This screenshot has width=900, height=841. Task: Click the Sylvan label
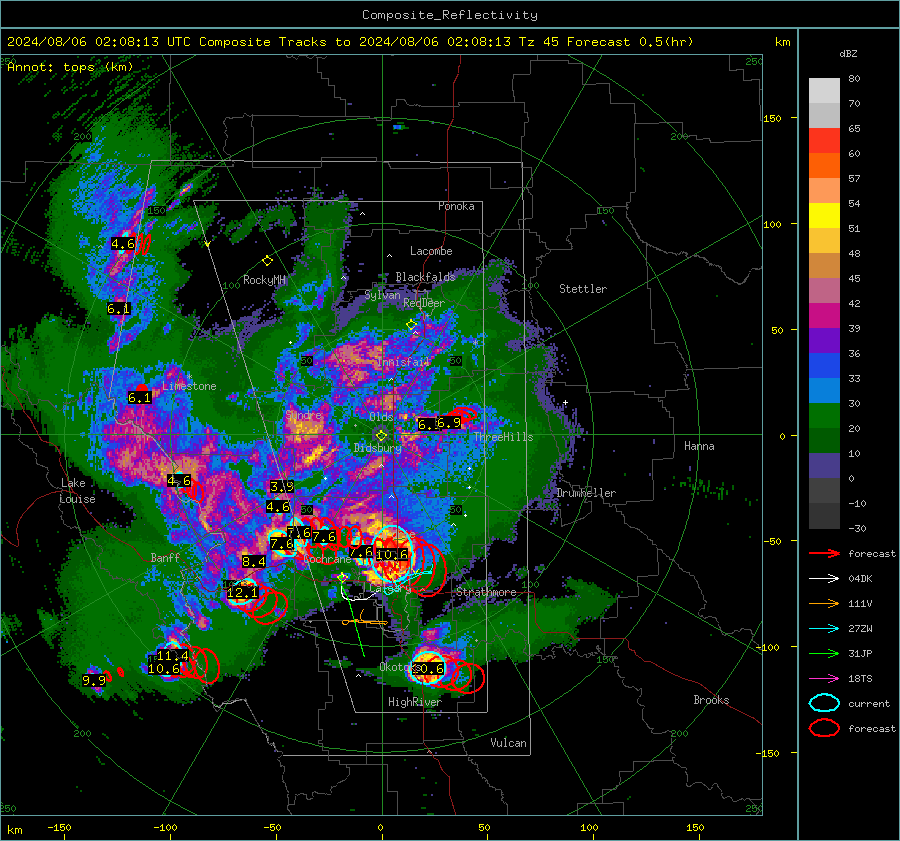382,295
